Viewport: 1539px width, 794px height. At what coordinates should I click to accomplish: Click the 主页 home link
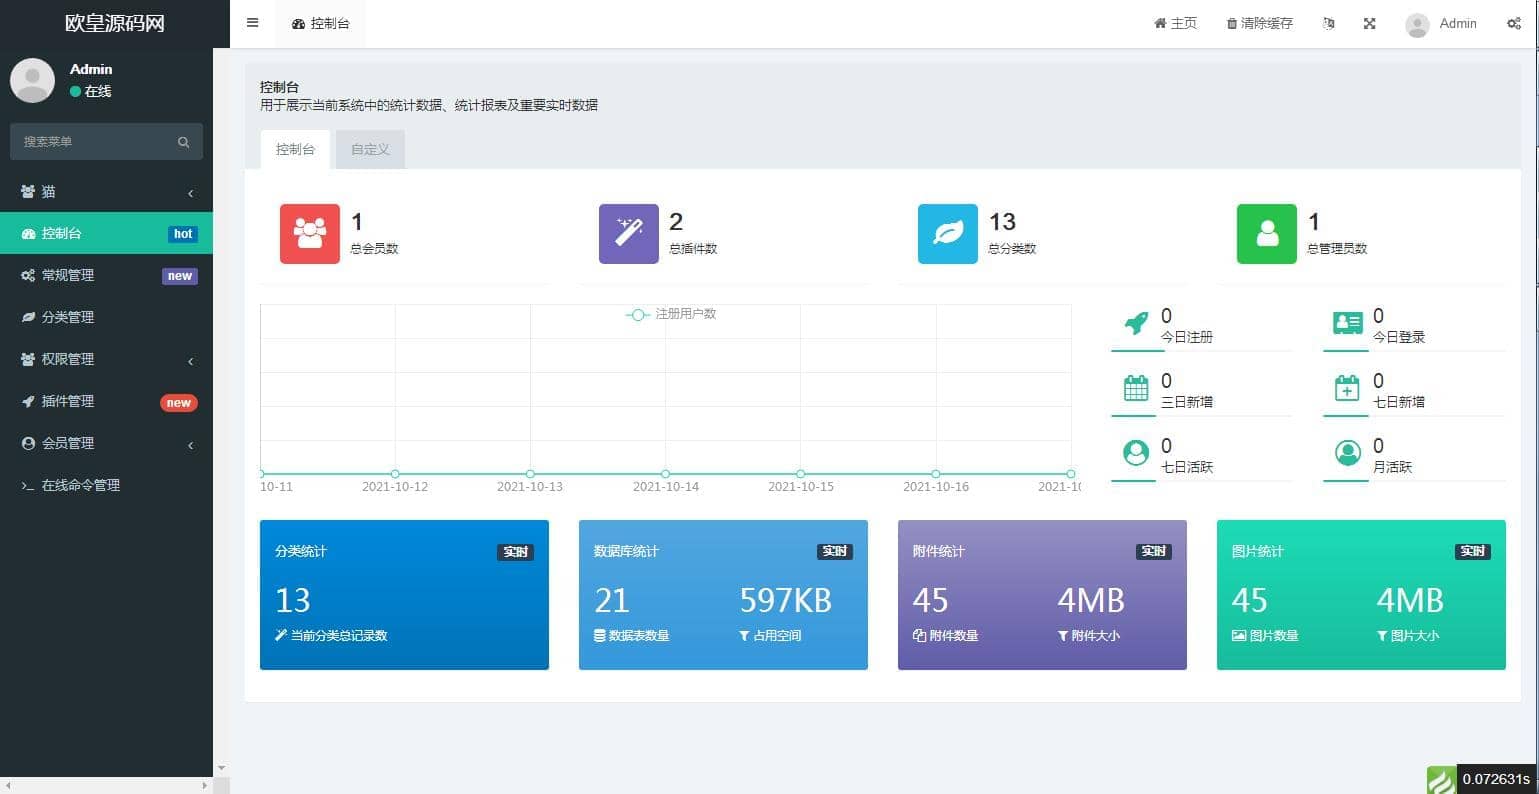[1175, 23]
